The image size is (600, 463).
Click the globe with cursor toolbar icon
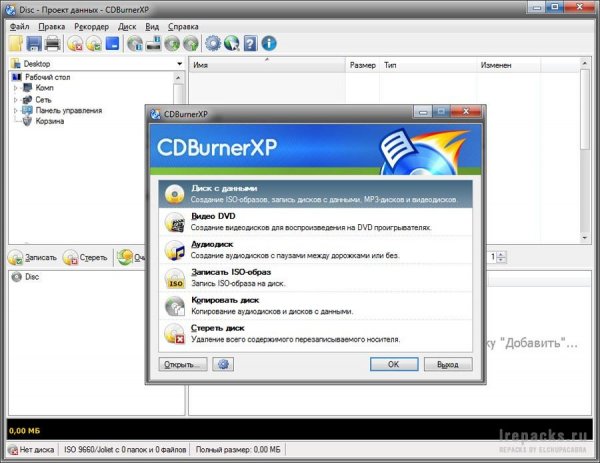coord(232,44)
